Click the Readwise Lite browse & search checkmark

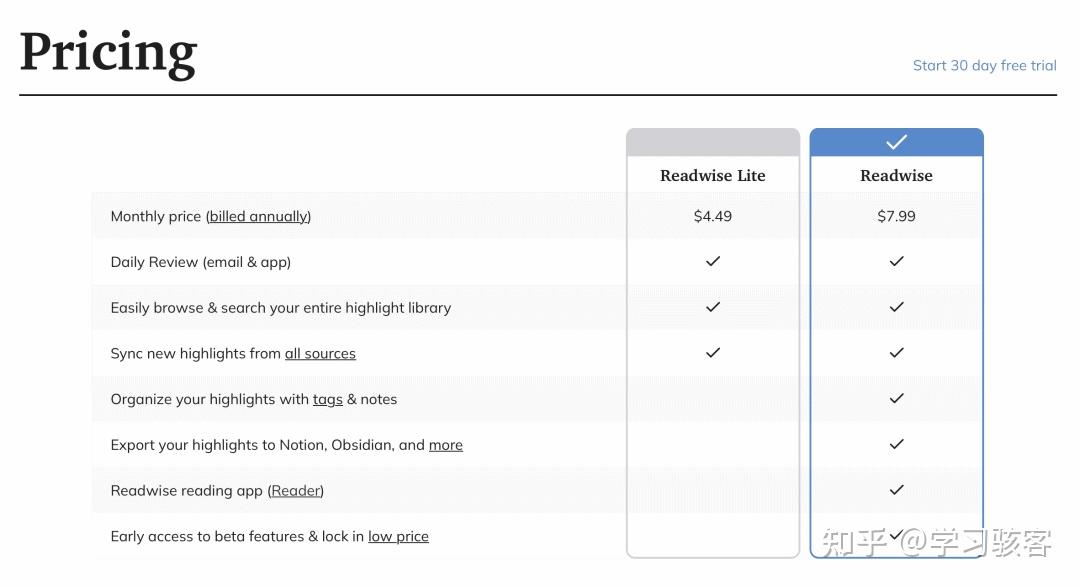[x=713, y=307]
